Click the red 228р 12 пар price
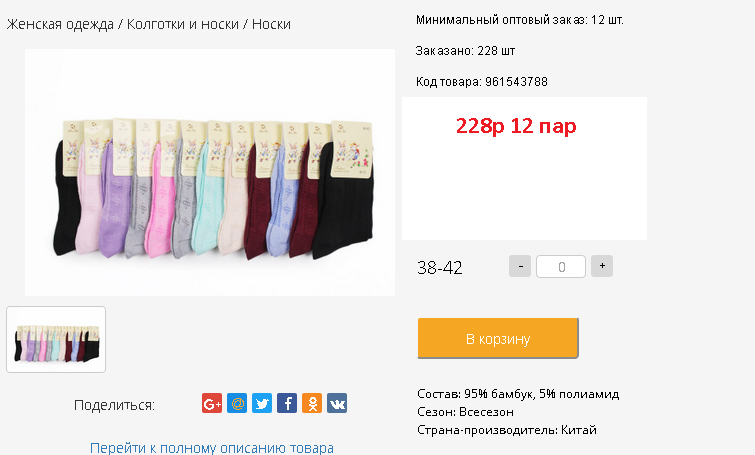Image resolution: width=755 pixels, height=455 pixels. point(516,126)
